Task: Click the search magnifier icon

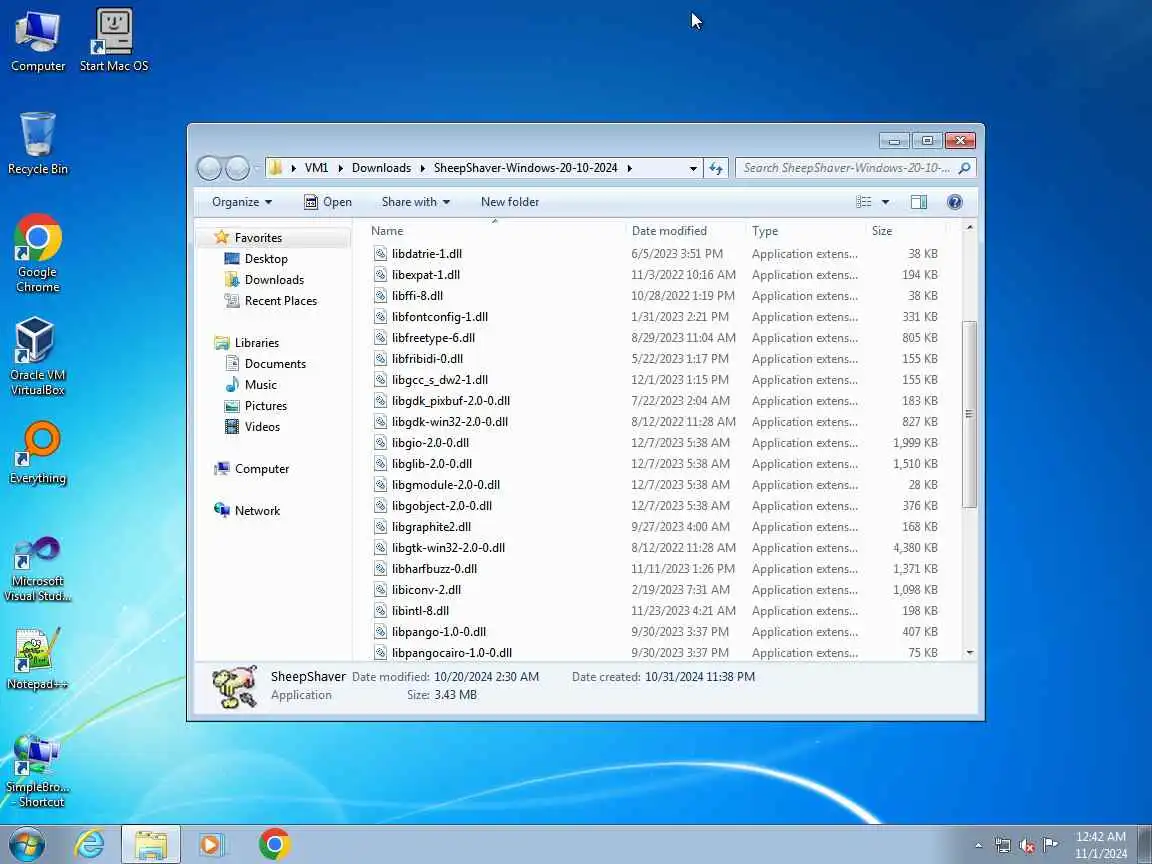Action: coord(965,168)
